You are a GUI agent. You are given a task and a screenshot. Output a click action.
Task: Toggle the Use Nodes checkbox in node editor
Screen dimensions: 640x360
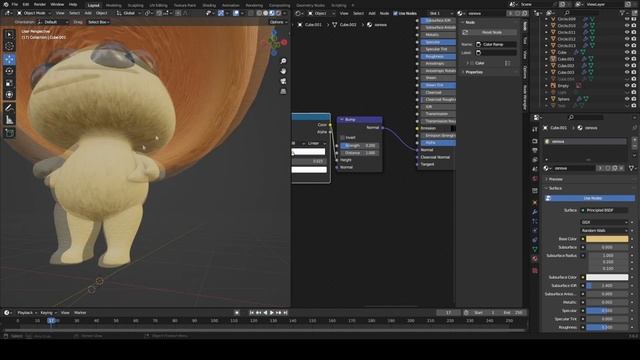click(395, 13)
